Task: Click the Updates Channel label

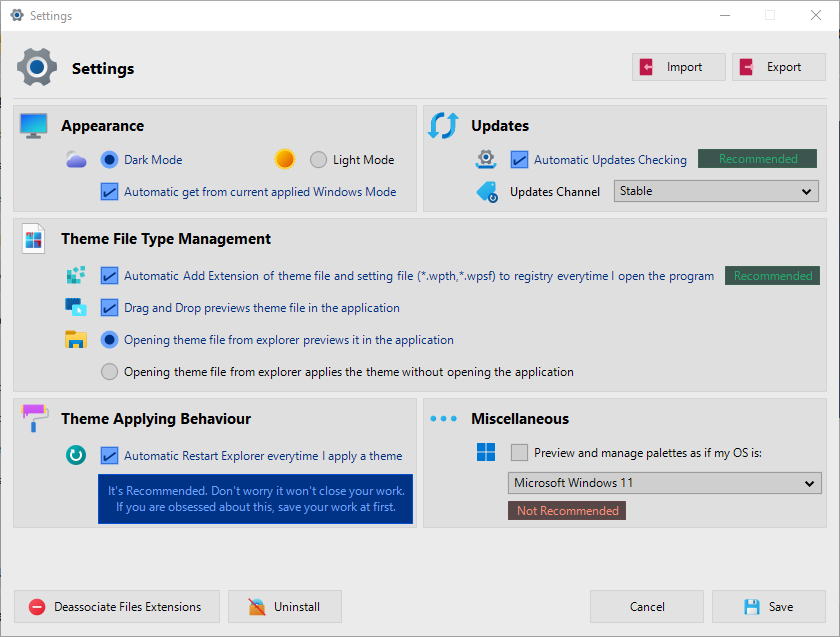Action: 554,192
